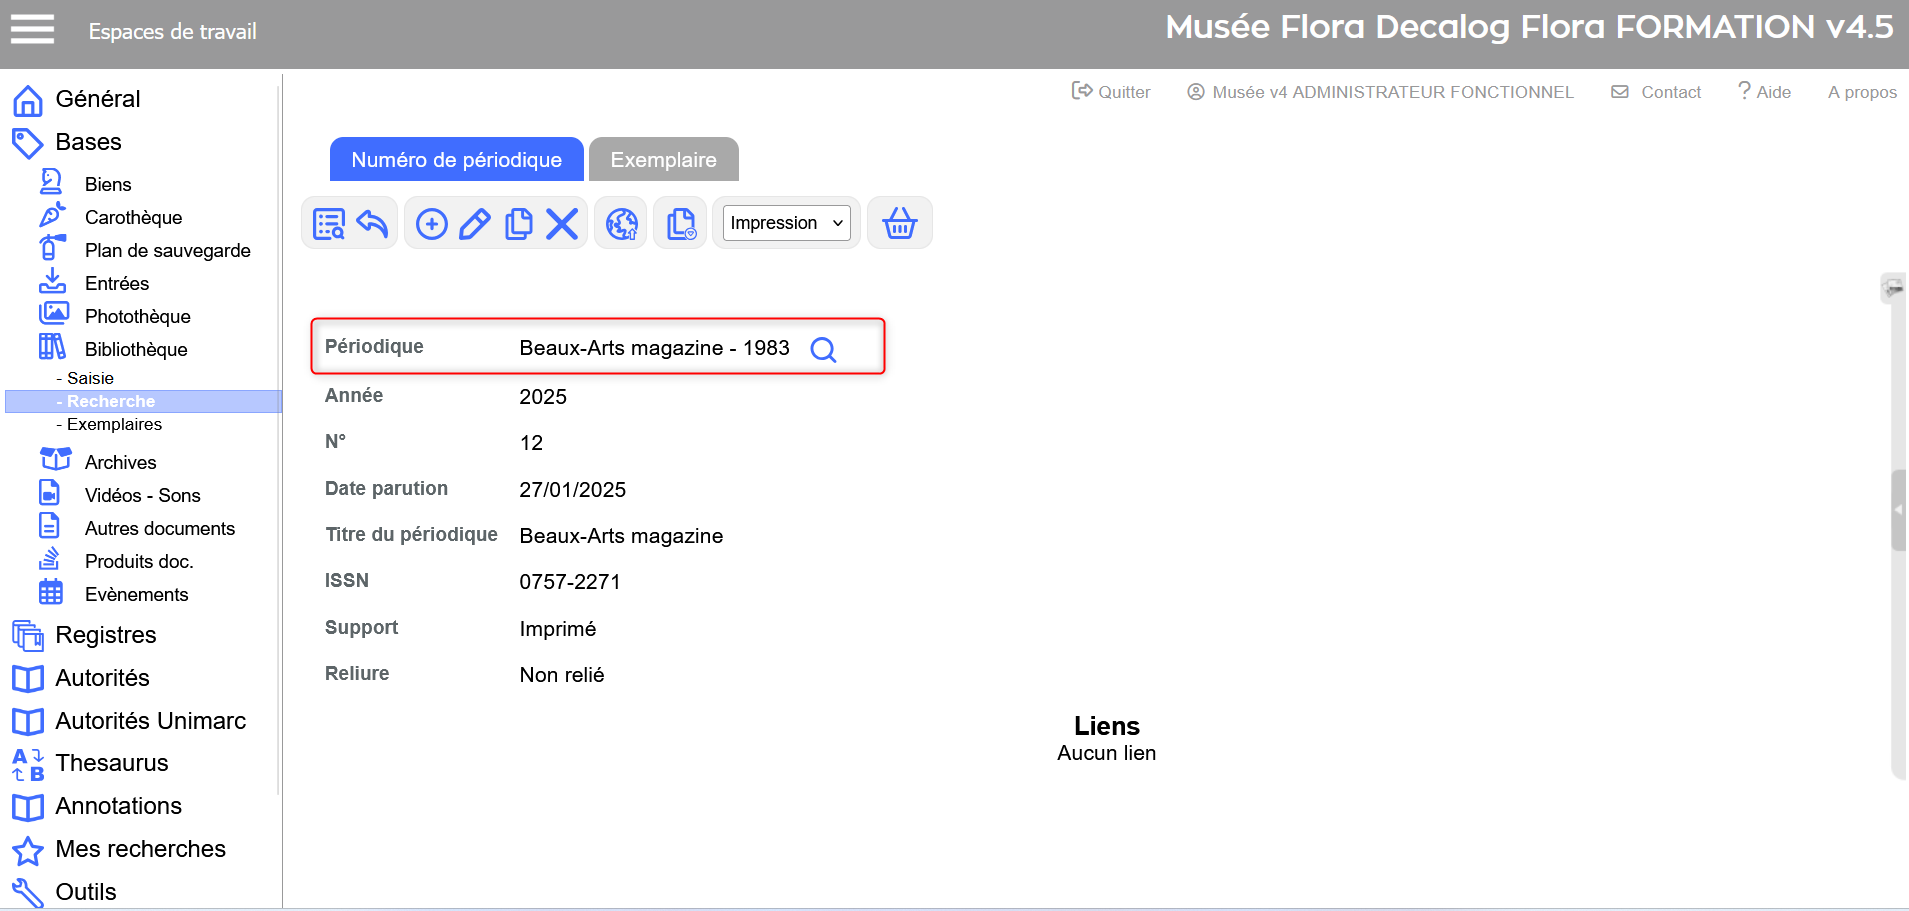Add a new record with plus icon
1909x911 pixels.
(x=431, y=224)
